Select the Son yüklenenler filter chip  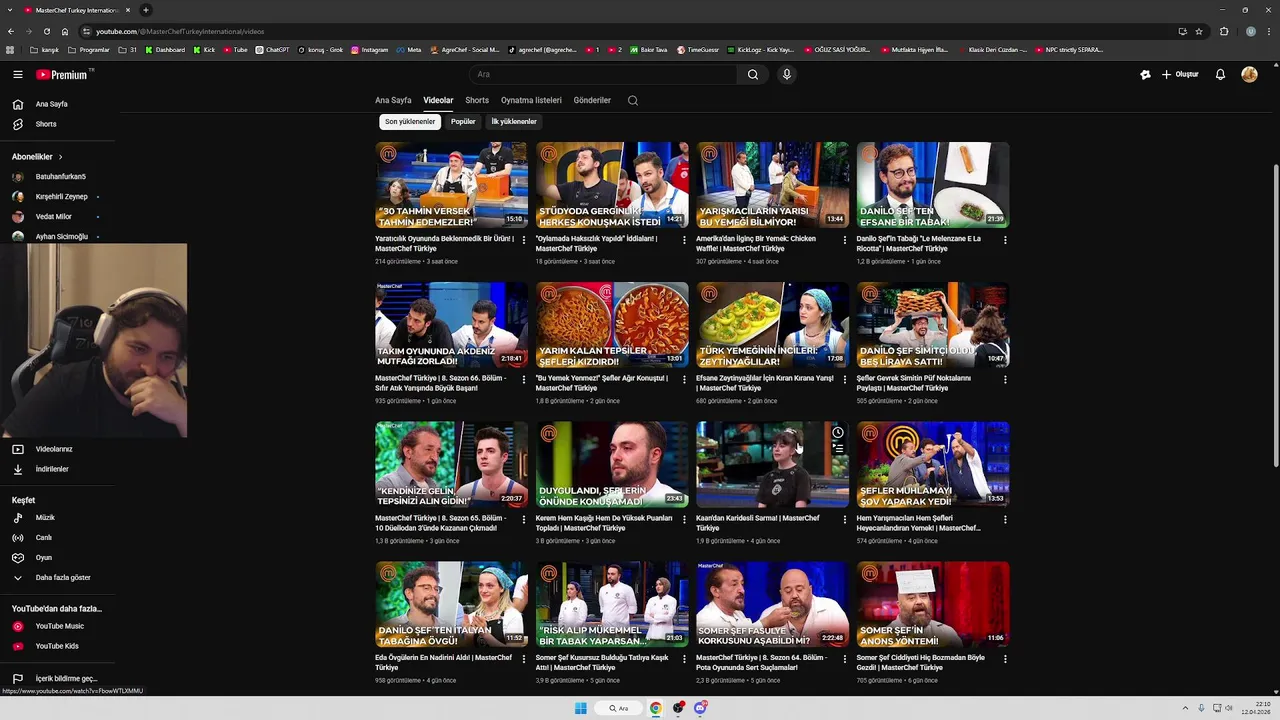coord(410,122)
